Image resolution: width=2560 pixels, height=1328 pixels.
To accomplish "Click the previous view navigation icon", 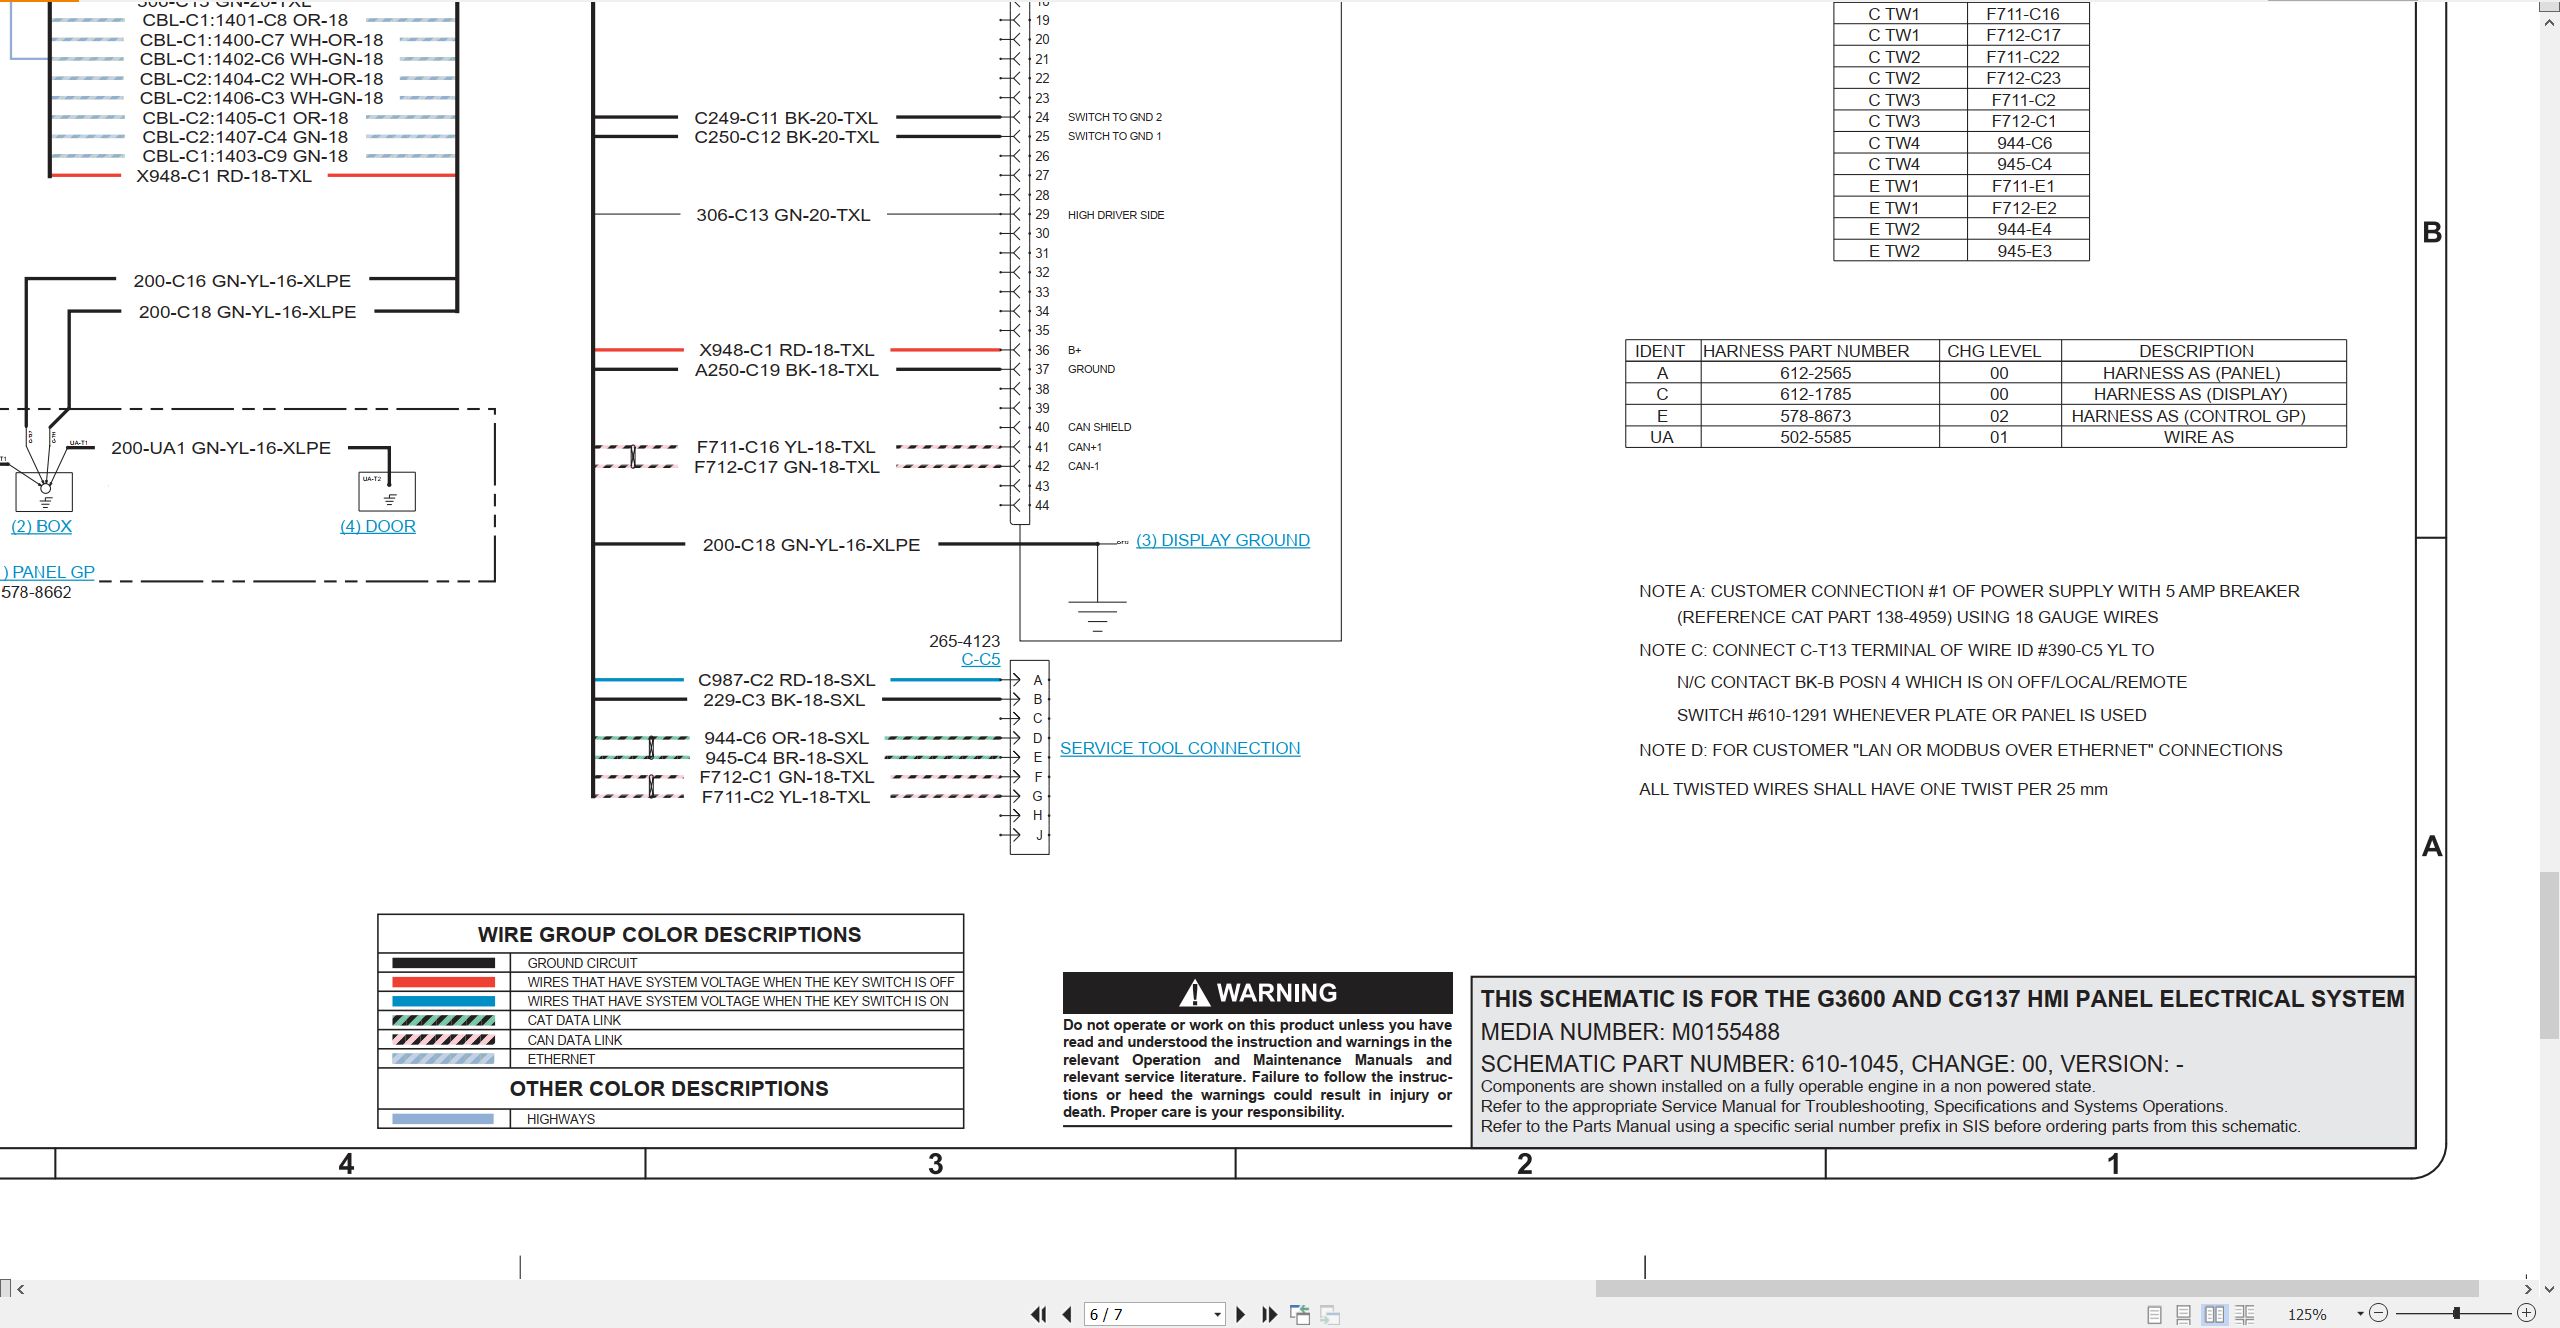I will click(1299, 1314).
